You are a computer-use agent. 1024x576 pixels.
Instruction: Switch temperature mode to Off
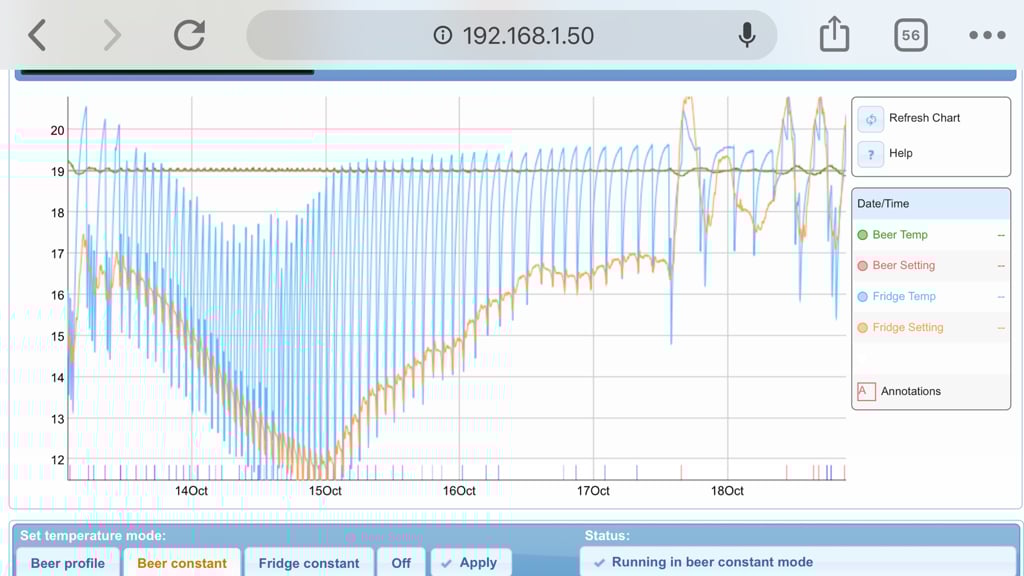coord(401,563)
